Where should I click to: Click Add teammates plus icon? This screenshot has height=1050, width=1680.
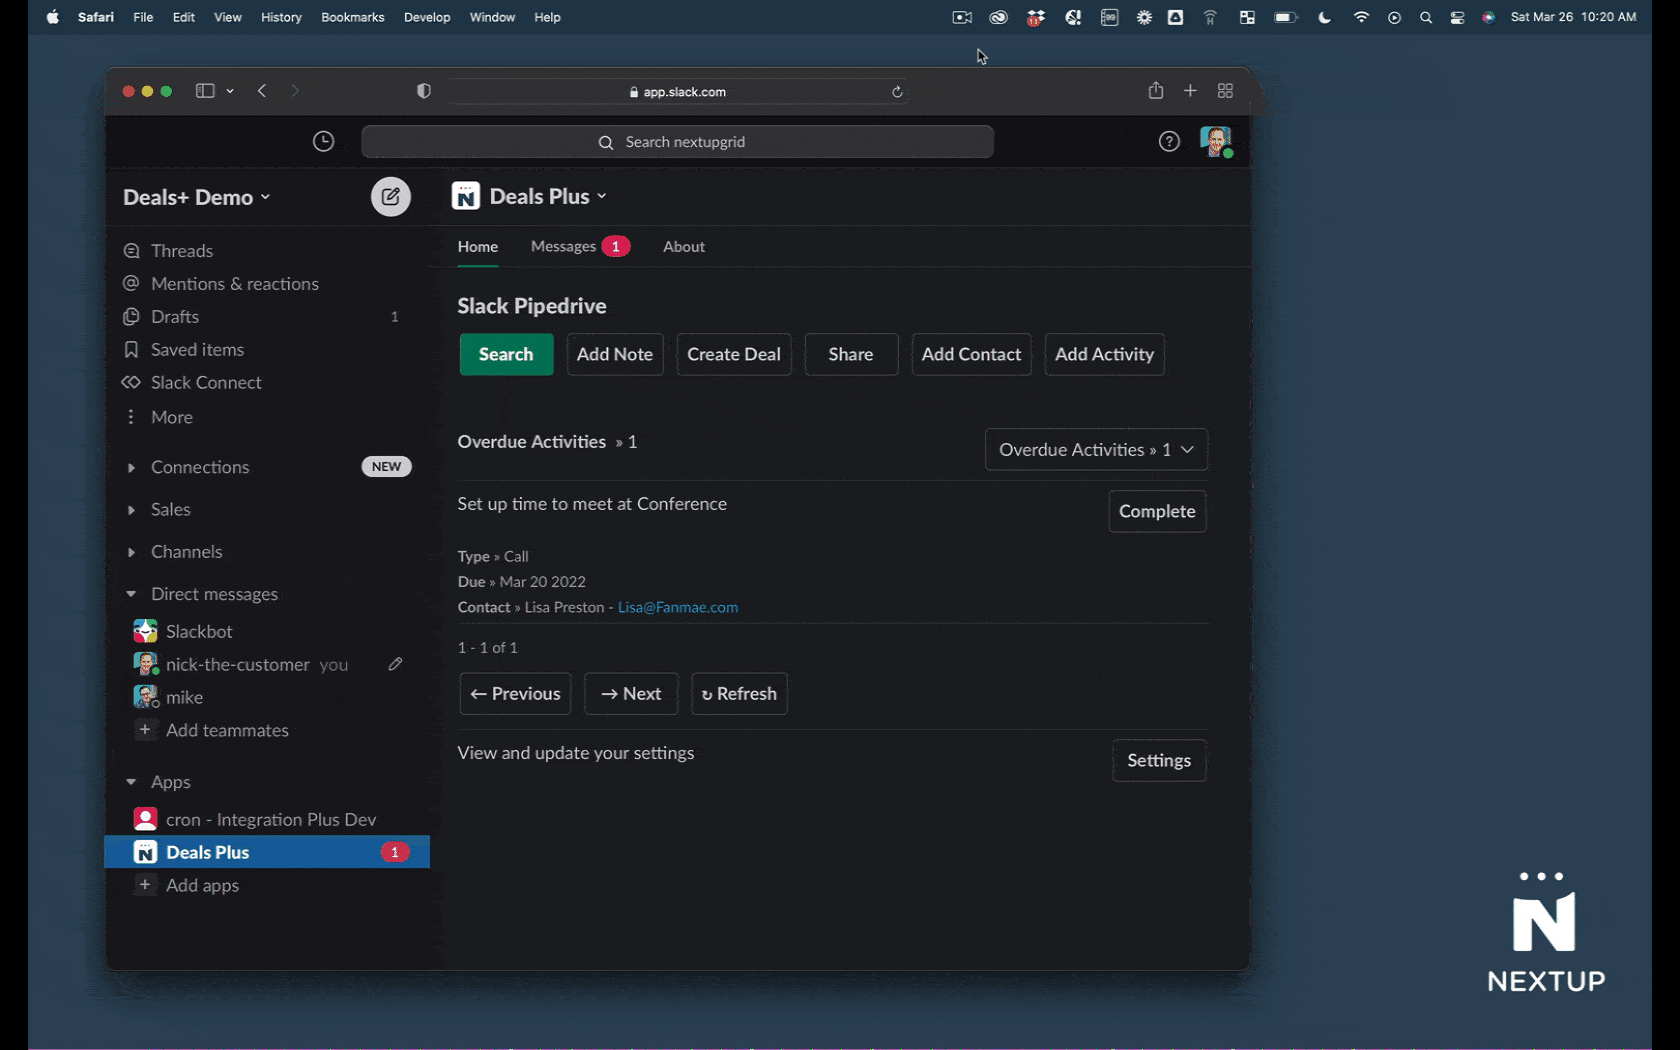tap(145, 730)
